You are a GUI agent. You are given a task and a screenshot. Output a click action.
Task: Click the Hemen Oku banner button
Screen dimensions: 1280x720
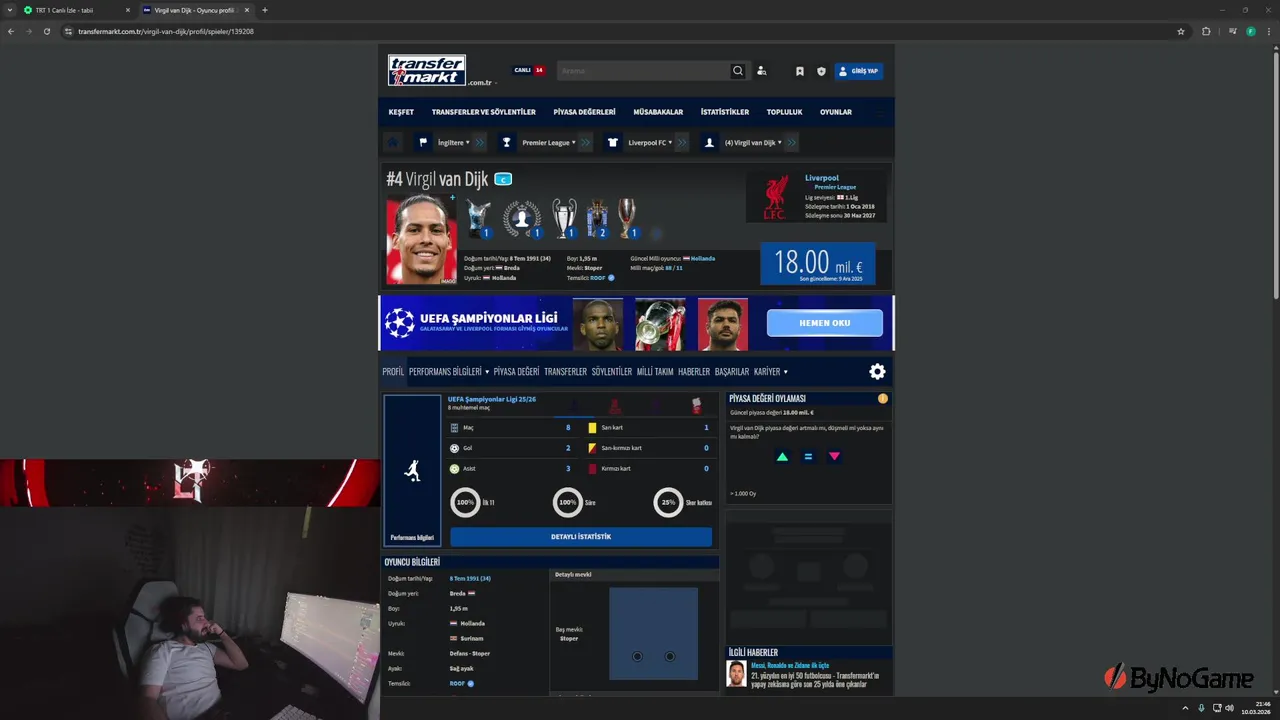825,323
